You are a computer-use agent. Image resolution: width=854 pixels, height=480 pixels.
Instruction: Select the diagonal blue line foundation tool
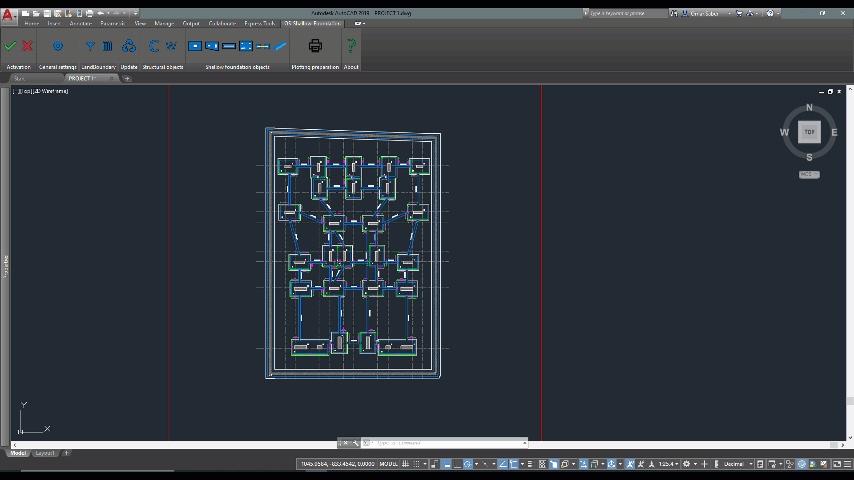pos(281,46)
